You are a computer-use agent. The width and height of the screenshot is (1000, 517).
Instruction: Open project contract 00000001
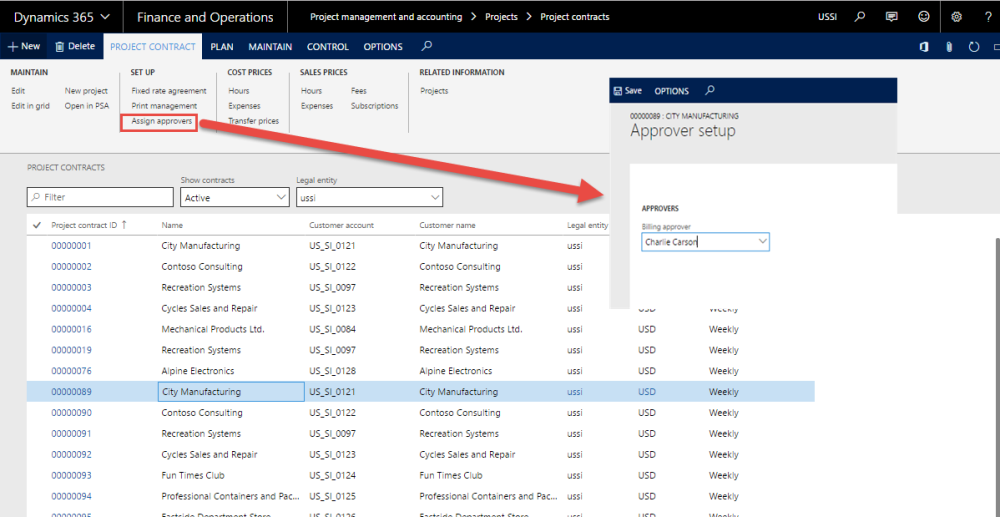pos(71,245)
